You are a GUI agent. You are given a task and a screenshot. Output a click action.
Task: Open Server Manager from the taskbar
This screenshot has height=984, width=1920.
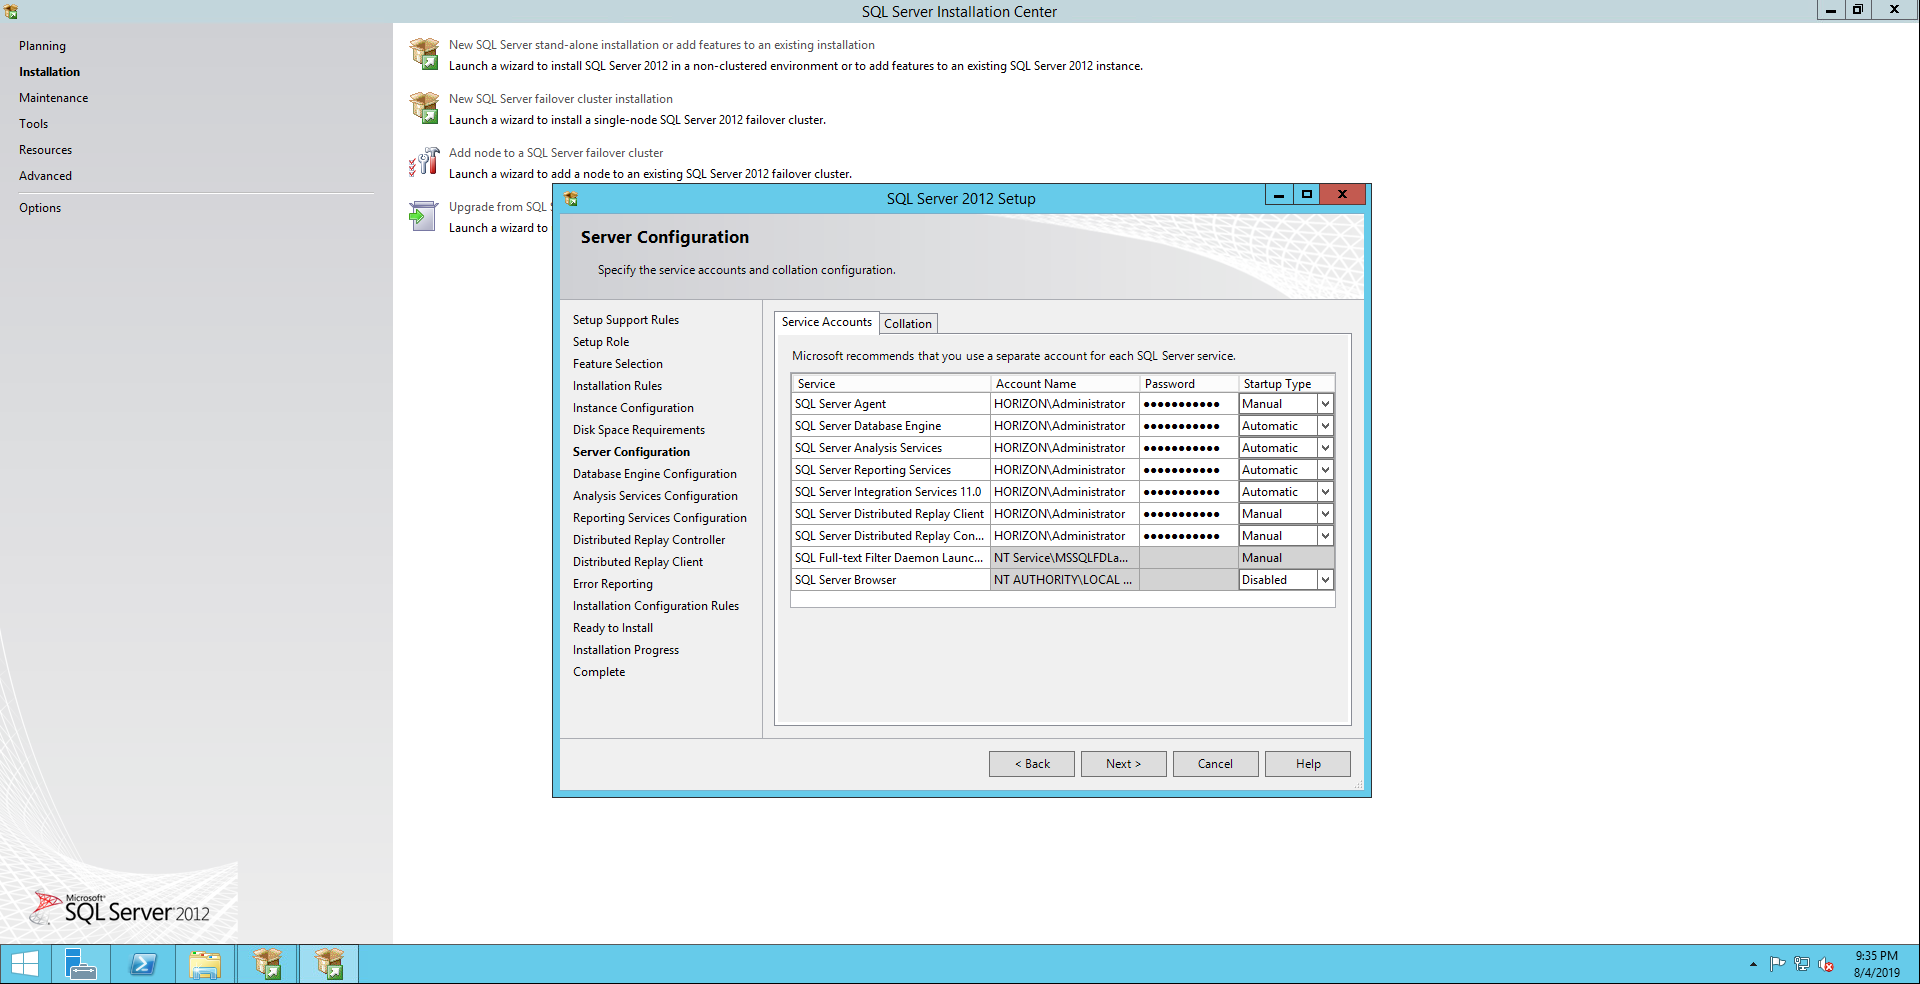[80, 964]
